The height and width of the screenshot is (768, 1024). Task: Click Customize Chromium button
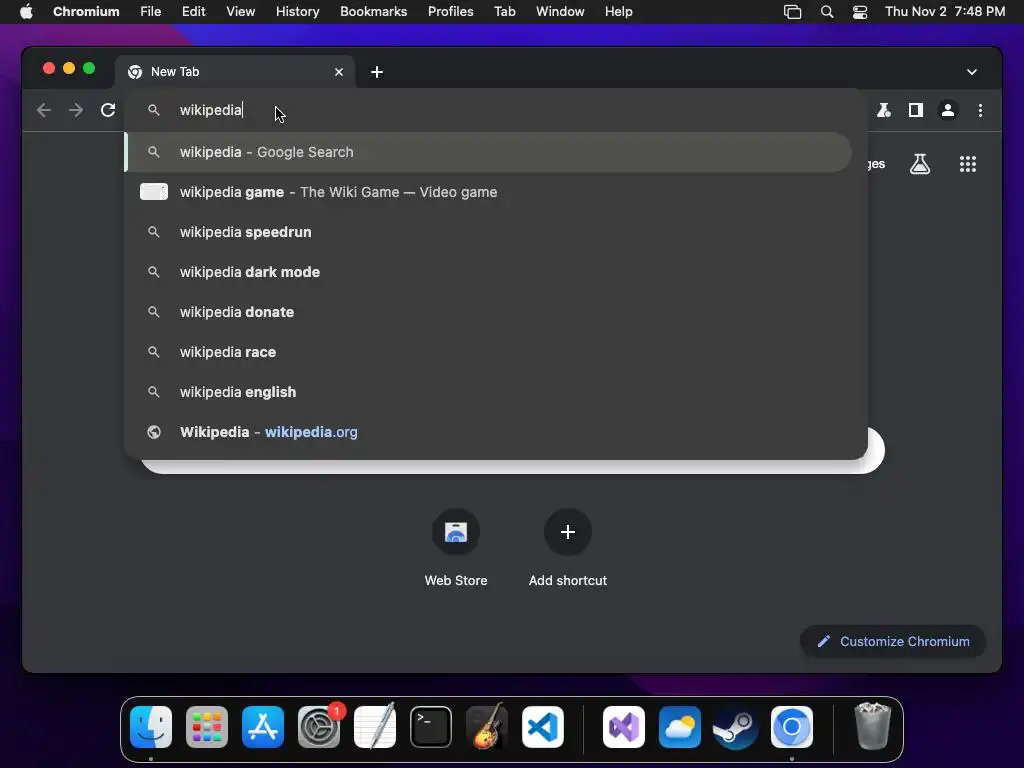click(x=892, y=641)
